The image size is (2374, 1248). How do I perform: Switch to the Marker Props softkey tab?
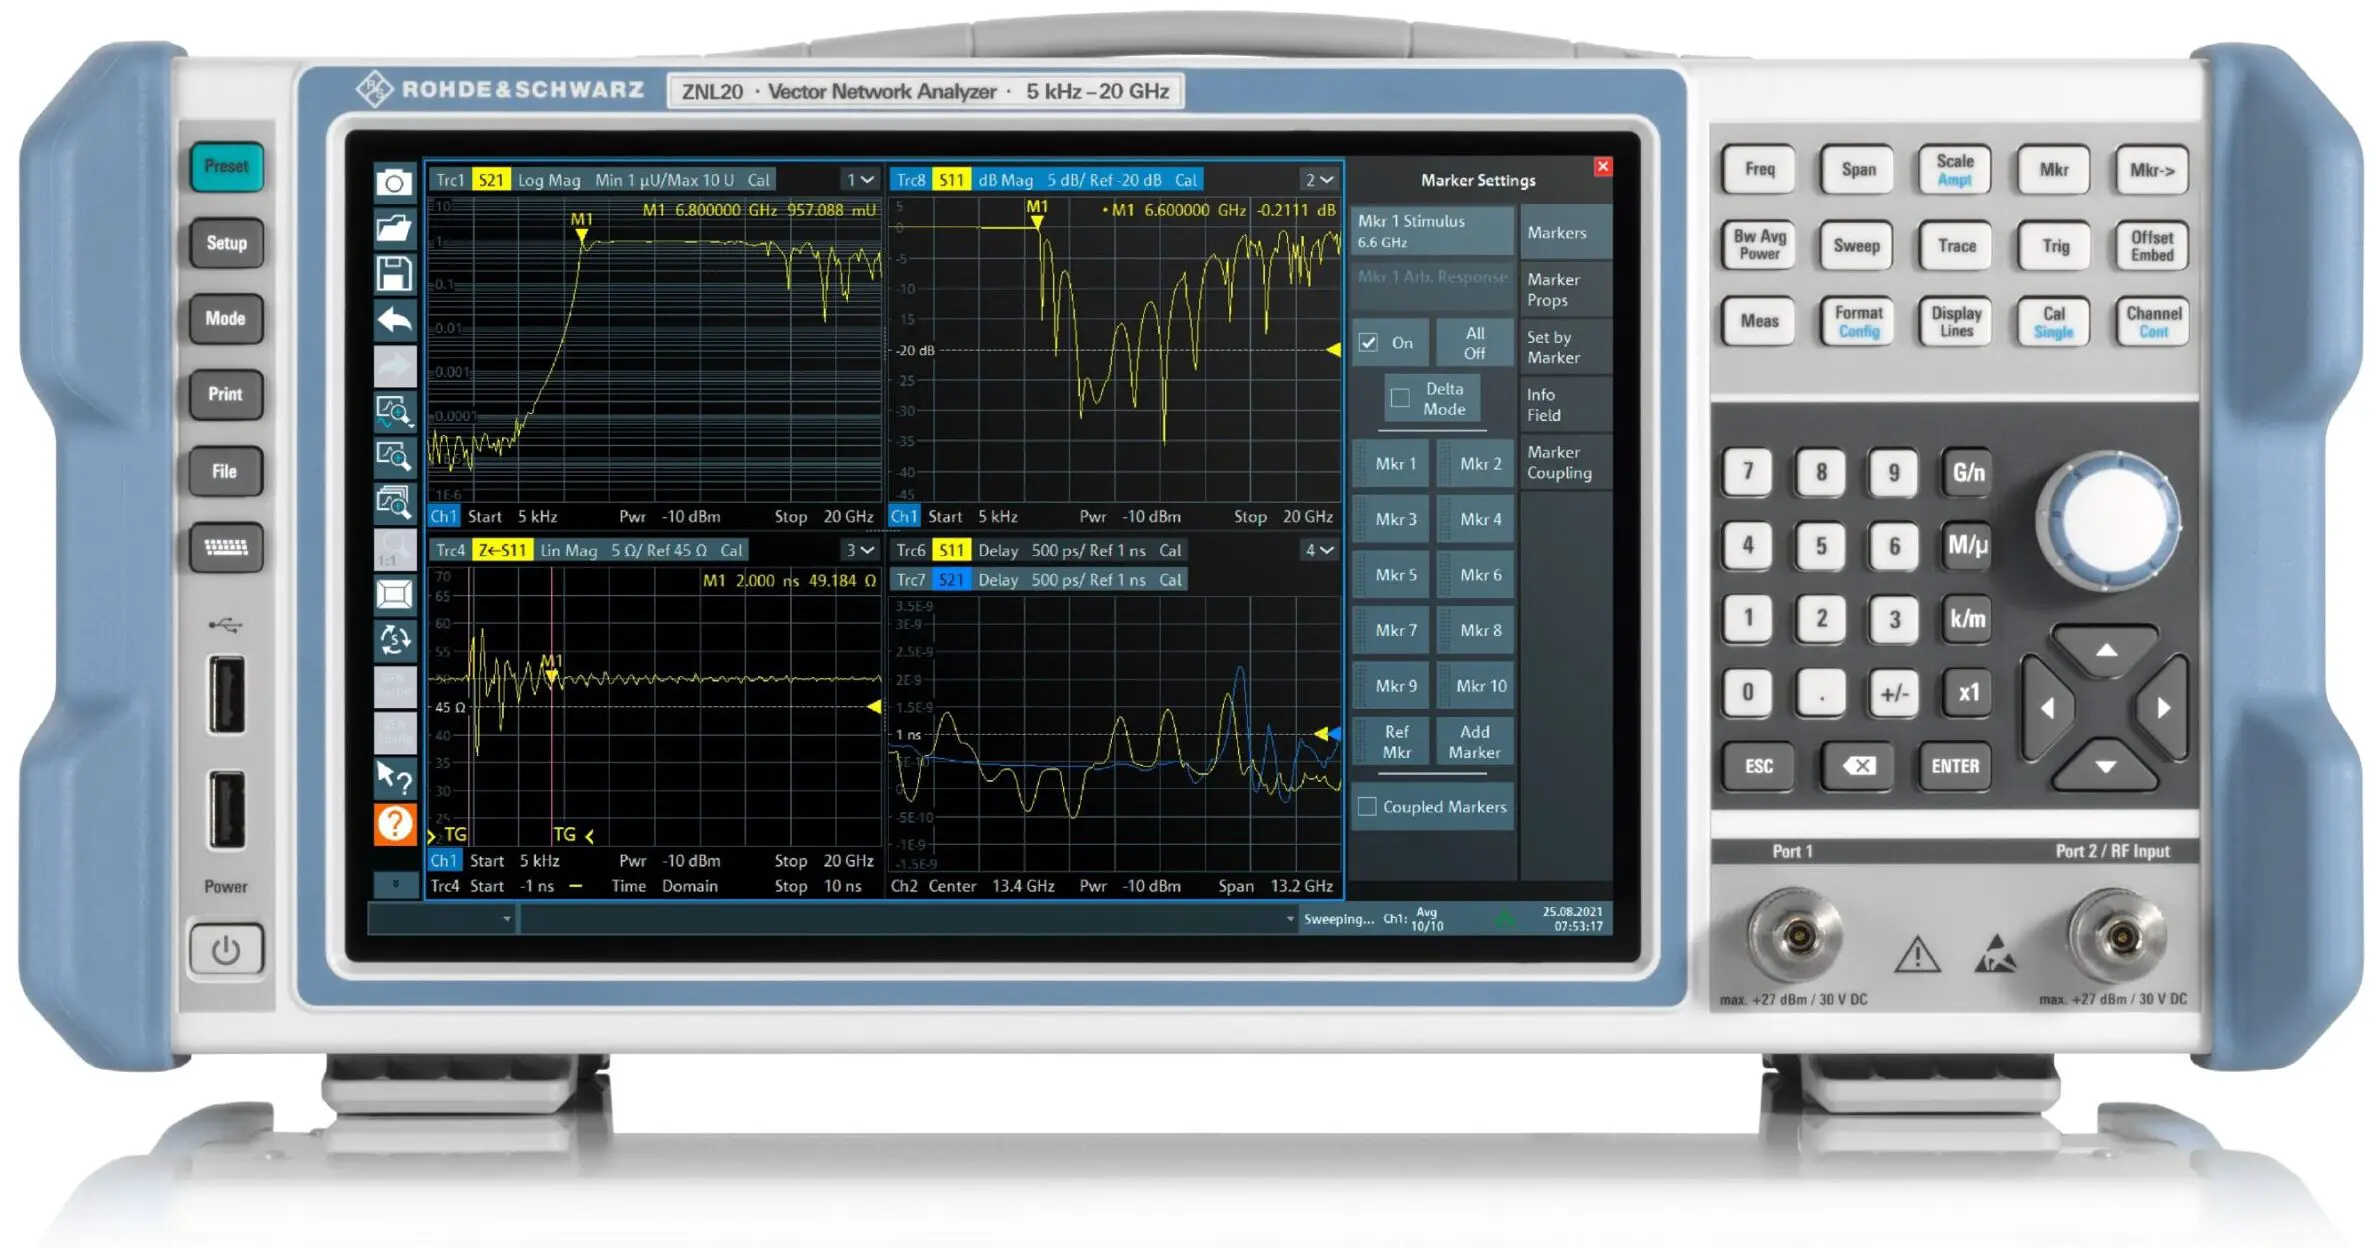pos(1565,289)
